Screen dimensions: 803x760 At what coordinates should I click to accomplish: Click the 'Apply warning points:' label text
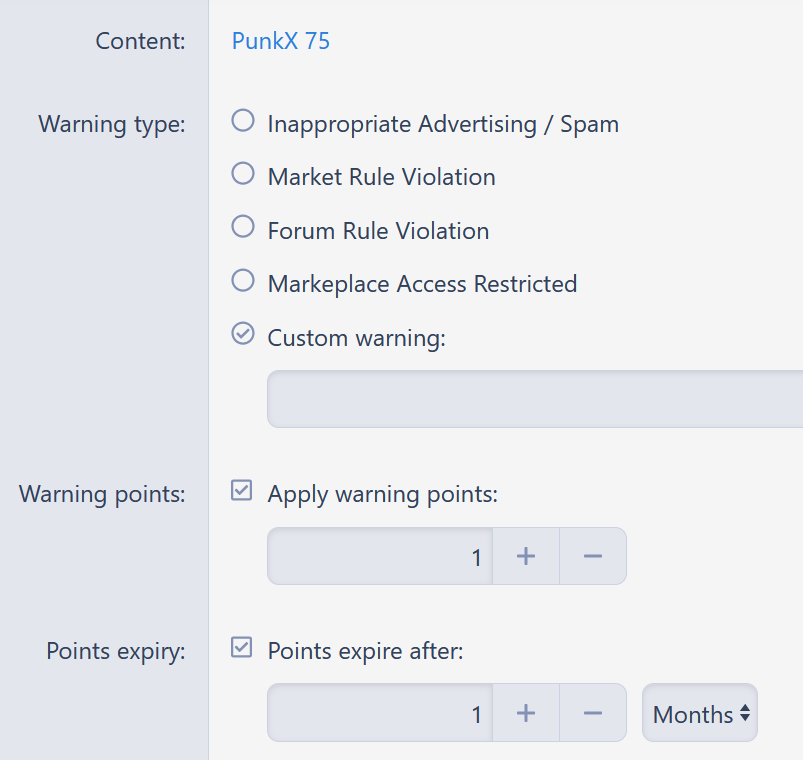383,495
